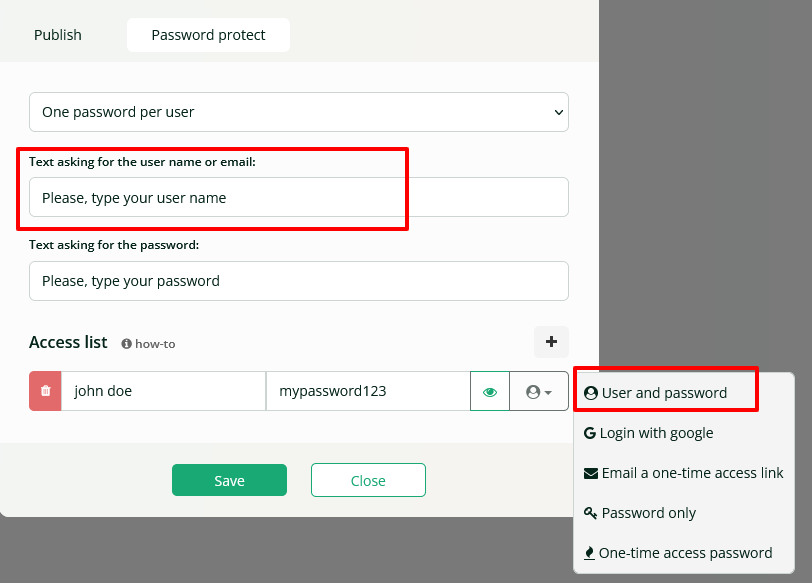This screenshot has height=583, width=812.
Task: Click the pen icon on One-time access password
Action: pos(590,552)
